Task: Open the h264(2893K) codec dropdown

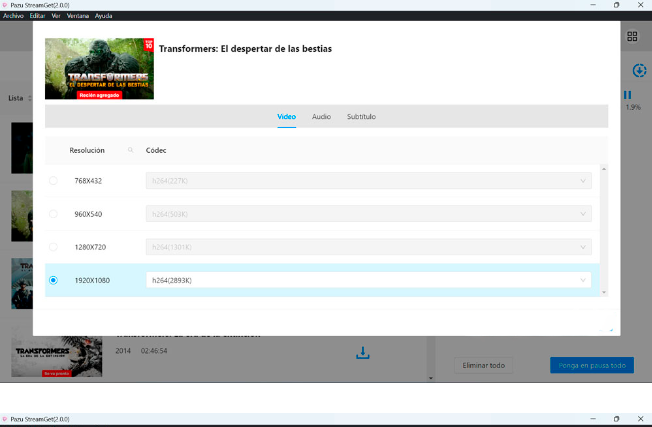Action: 368,280
